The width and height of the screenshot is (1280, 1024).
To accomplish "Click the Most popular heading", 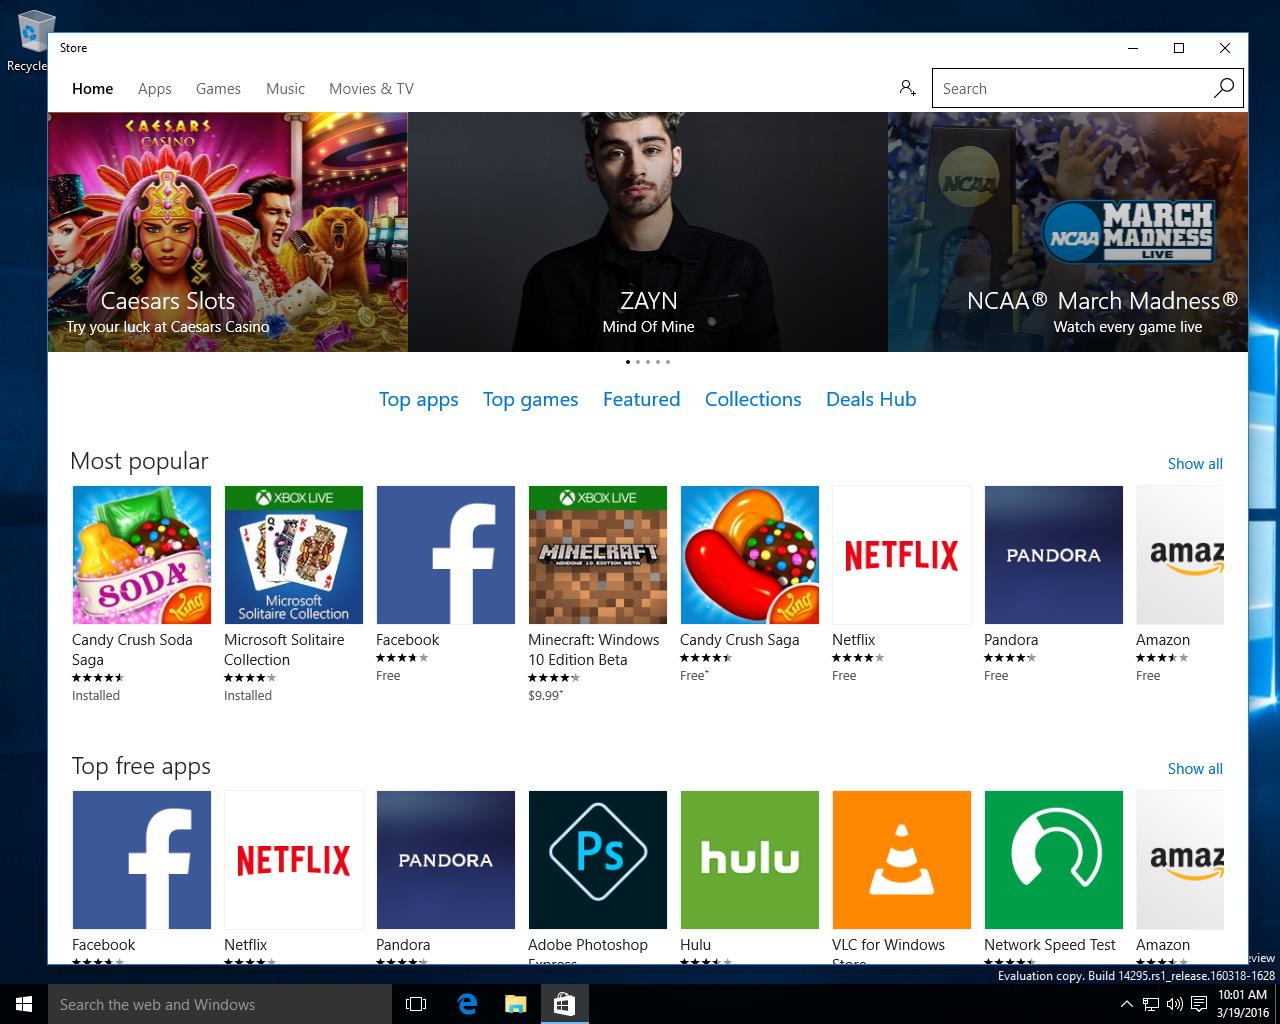I will (x=139, y=461).
